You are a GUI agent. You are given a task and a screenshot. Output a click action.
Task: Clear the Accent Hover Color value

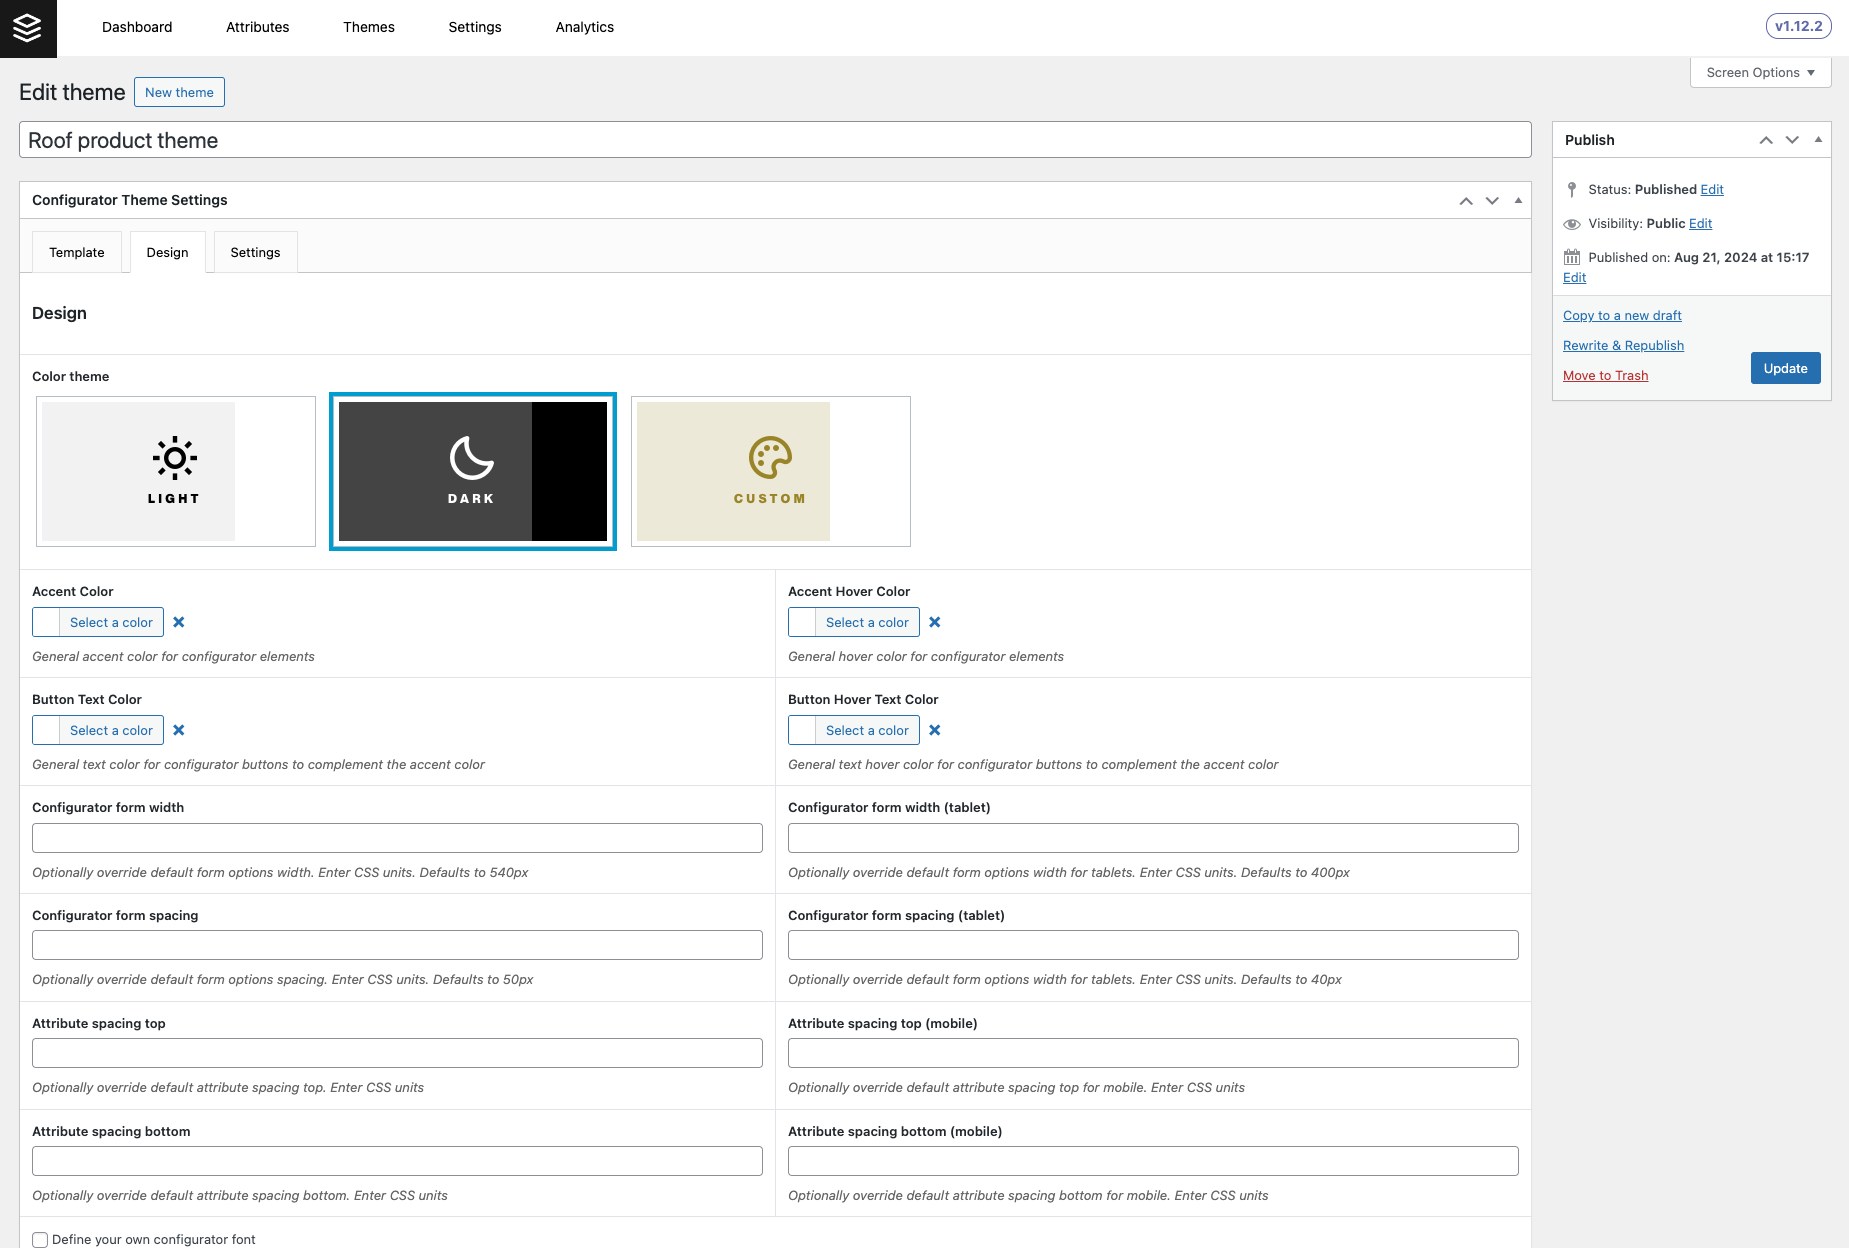[x=935, y=622]
